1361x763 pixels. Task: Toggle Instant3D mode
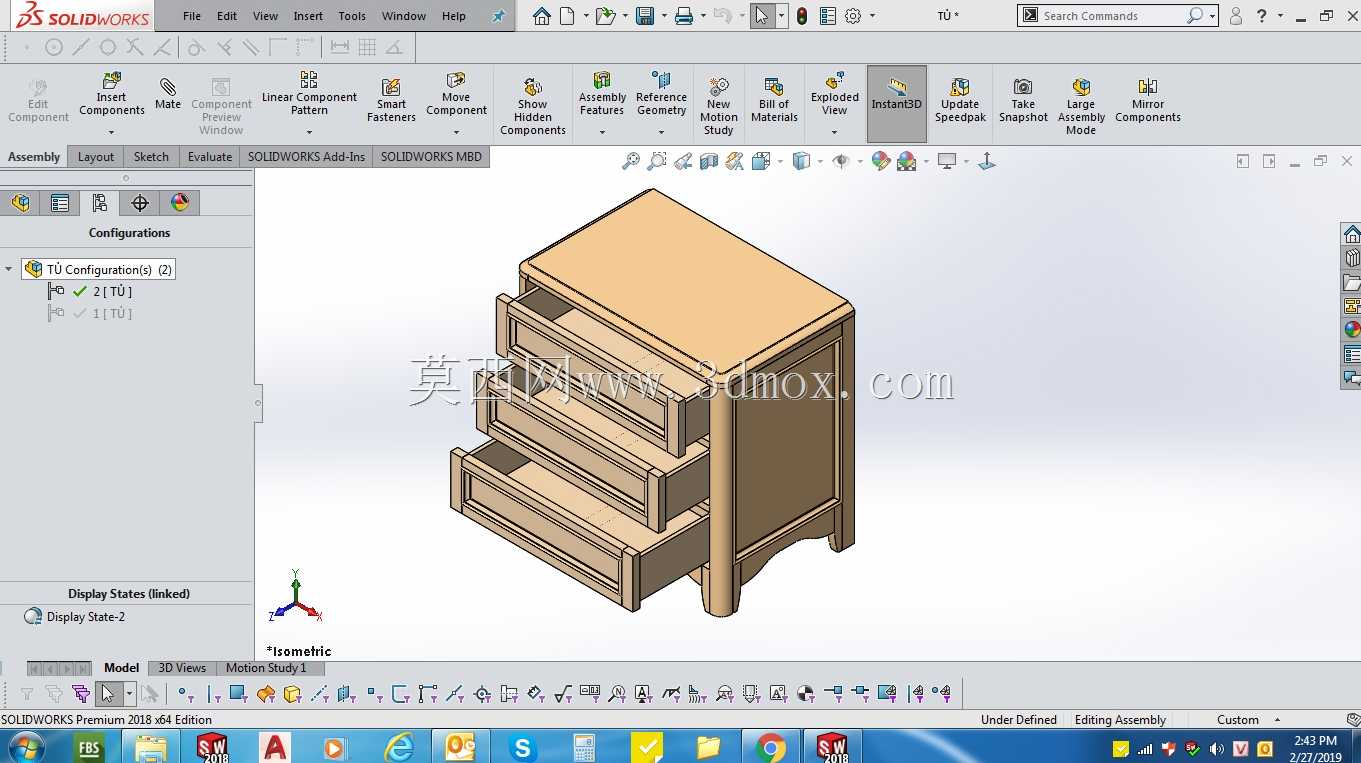(x=896, y=103)
